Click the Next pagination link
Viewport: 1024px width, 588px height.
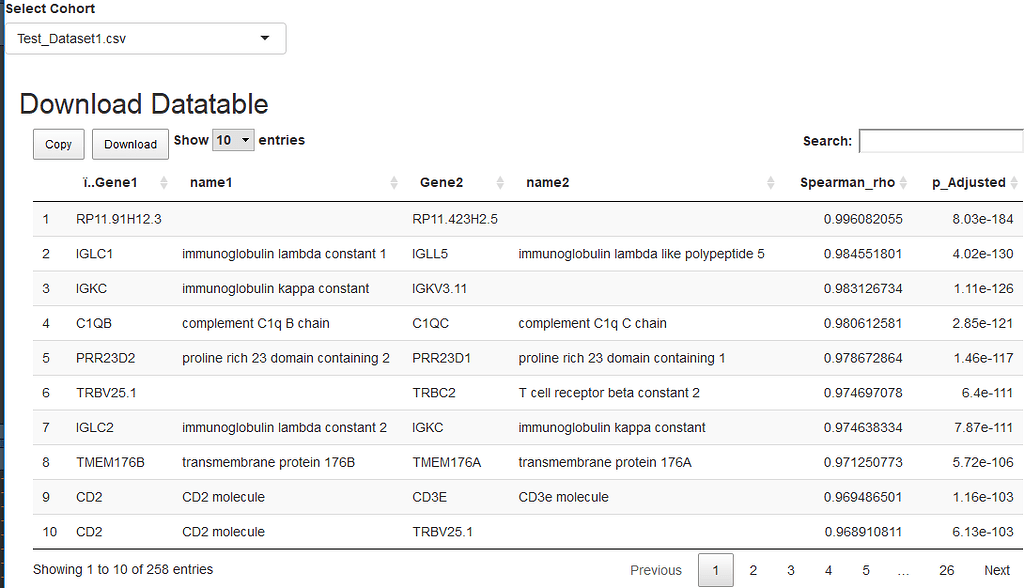pyautogui.click(x=996, y=570)
